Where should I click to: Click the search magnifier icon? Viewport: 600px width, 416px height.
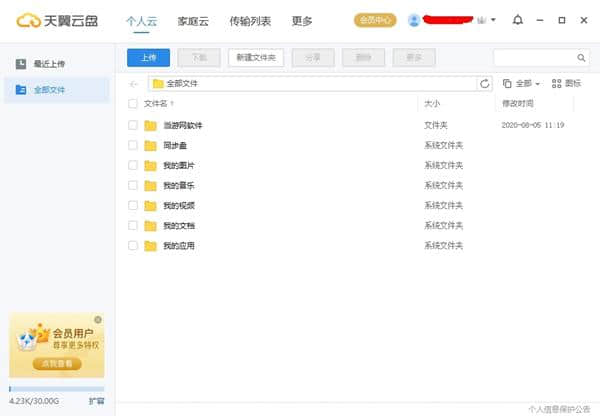(x=581, y=58)
